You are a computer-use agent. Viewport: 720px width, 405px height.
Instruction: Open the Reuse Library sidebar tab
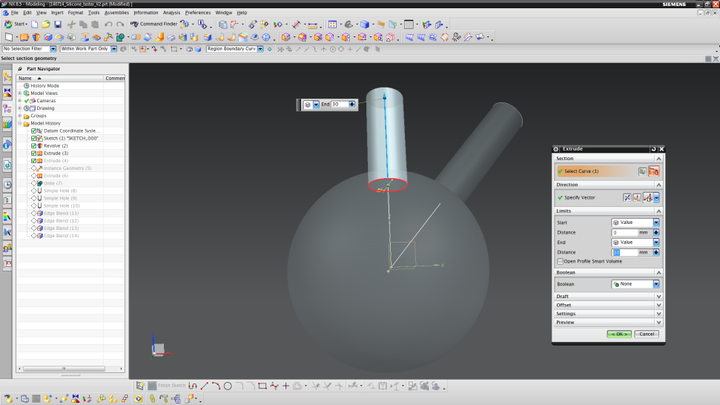click(x=7, y=124)
